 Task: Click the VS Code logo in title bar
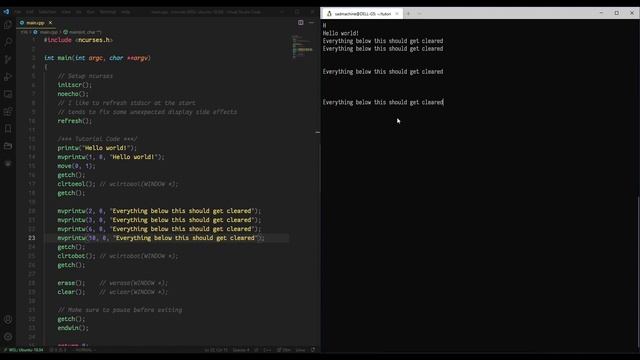tap(6, 12)
